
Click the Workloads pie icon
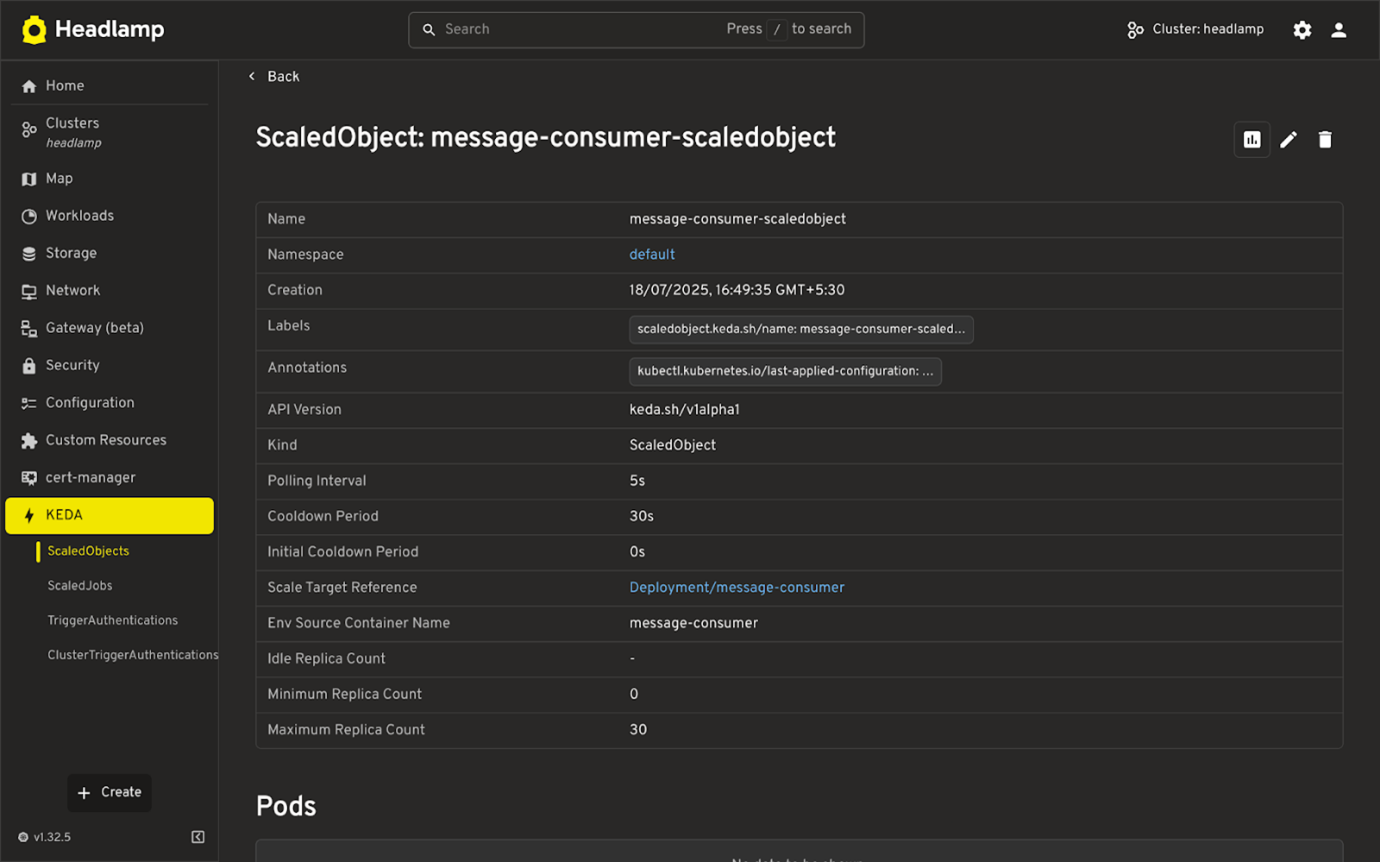[x=29, y=216]
